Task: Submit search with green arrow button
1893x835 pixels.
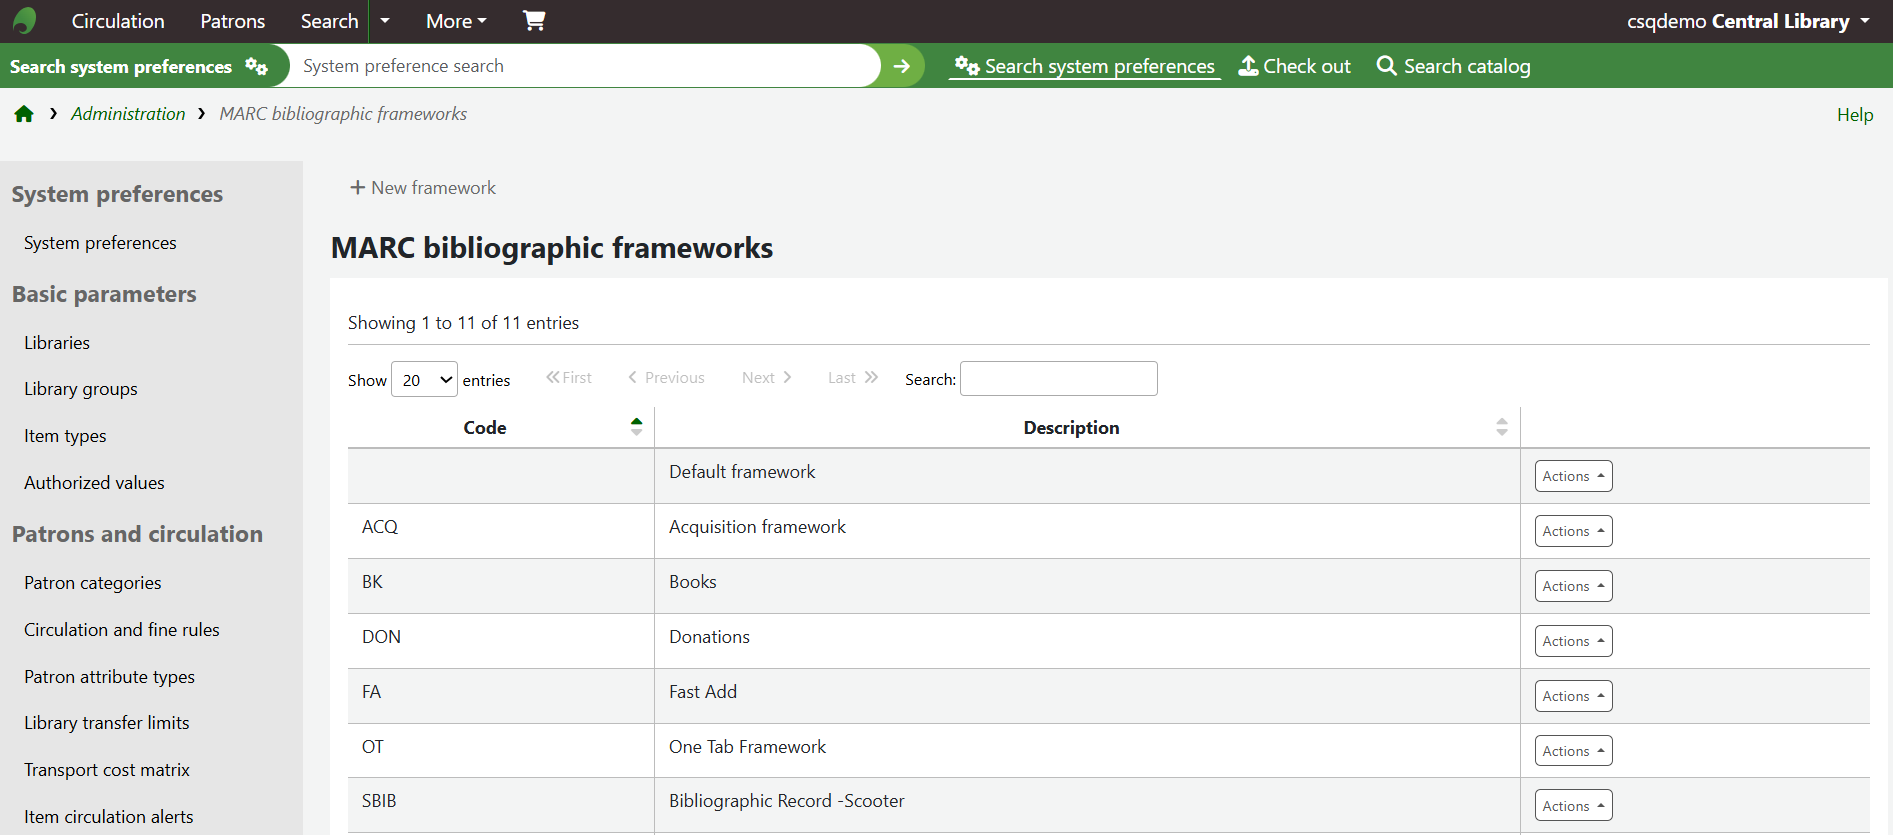Action: [x=901, y=66]
